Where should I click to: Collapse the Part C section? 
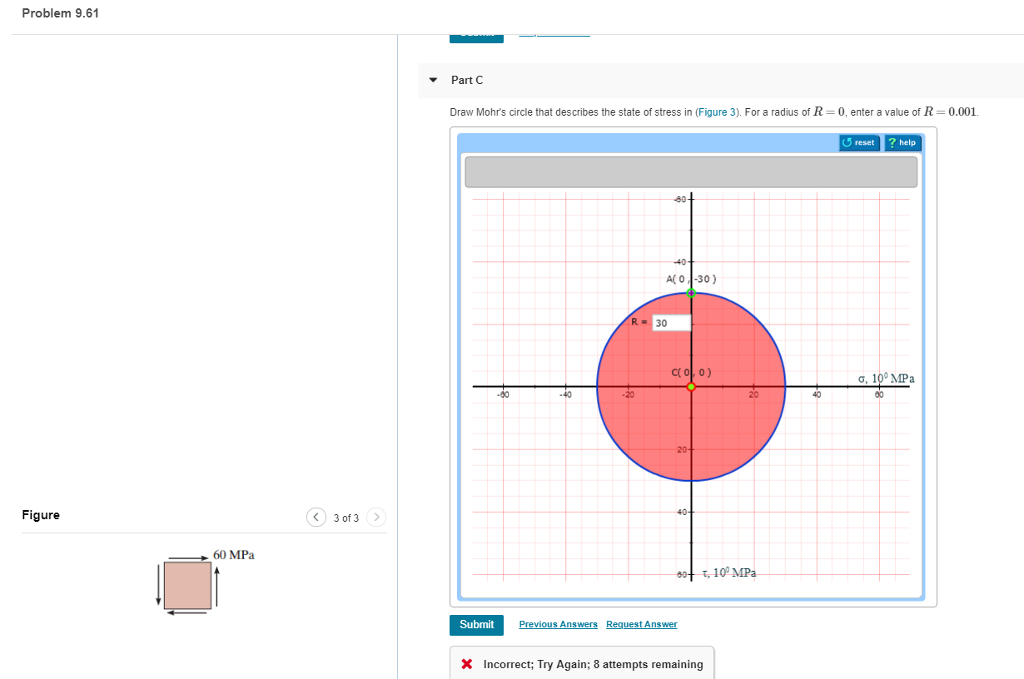pos(431,80)
